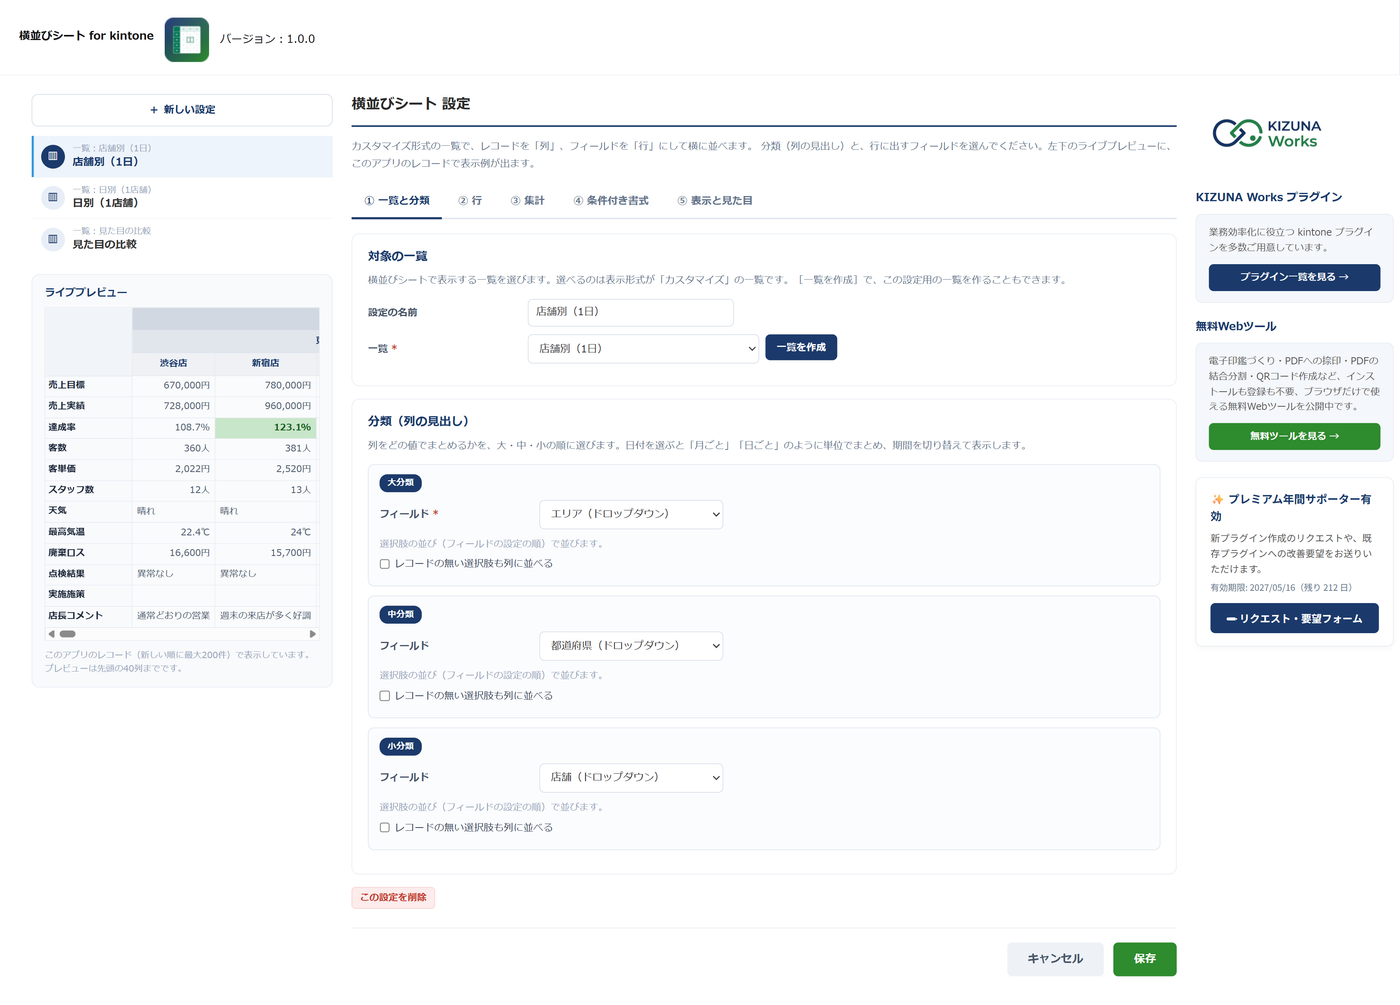Switch to the ④ 条件付き書式 tab

[x=611, y=201]
